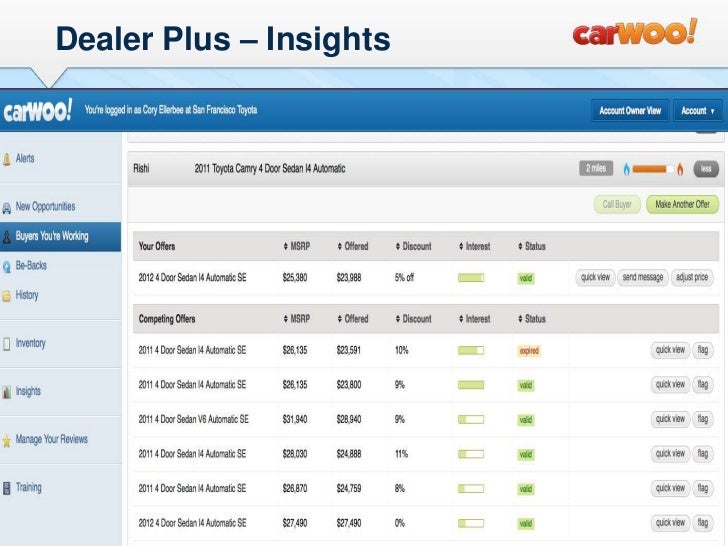Sort Your Offers by Discount
The image size is (728, 546).
pyautogui.click(x=413, y=246)
